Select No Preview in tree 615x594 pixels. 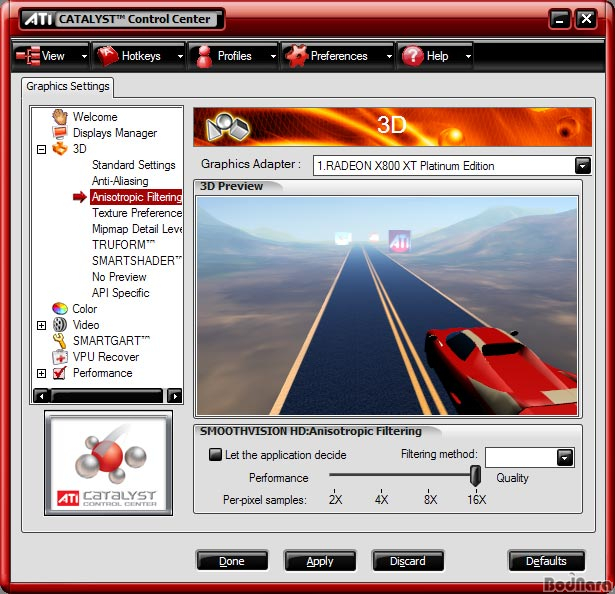point(119,277)
